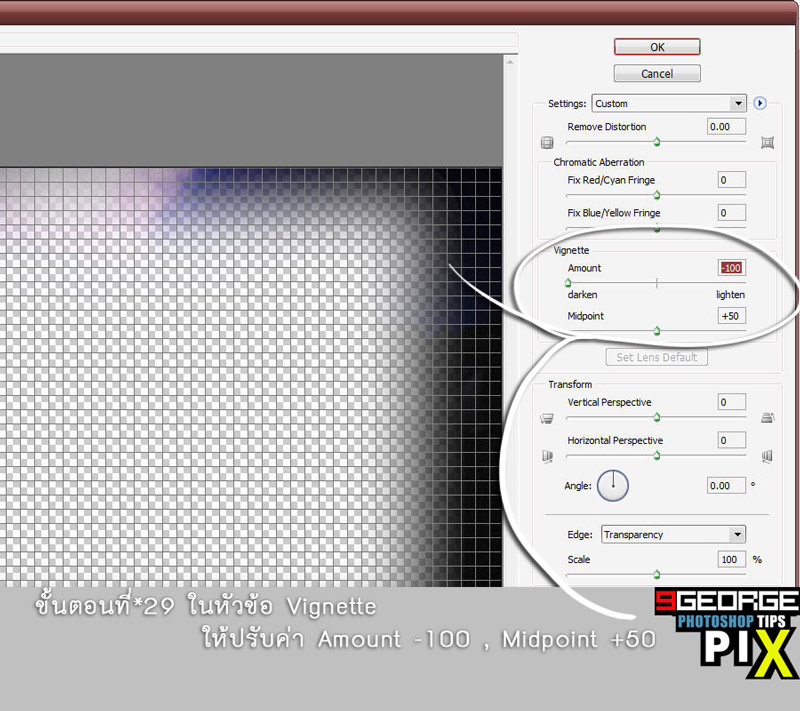
Task: Click the pincushion distortion icon right of slider
Action: pyautogui.click(x=767, y=142)
